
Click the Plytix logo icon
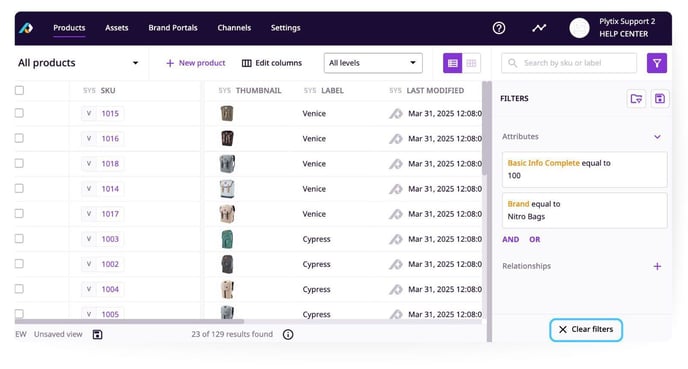click(26, 28)
